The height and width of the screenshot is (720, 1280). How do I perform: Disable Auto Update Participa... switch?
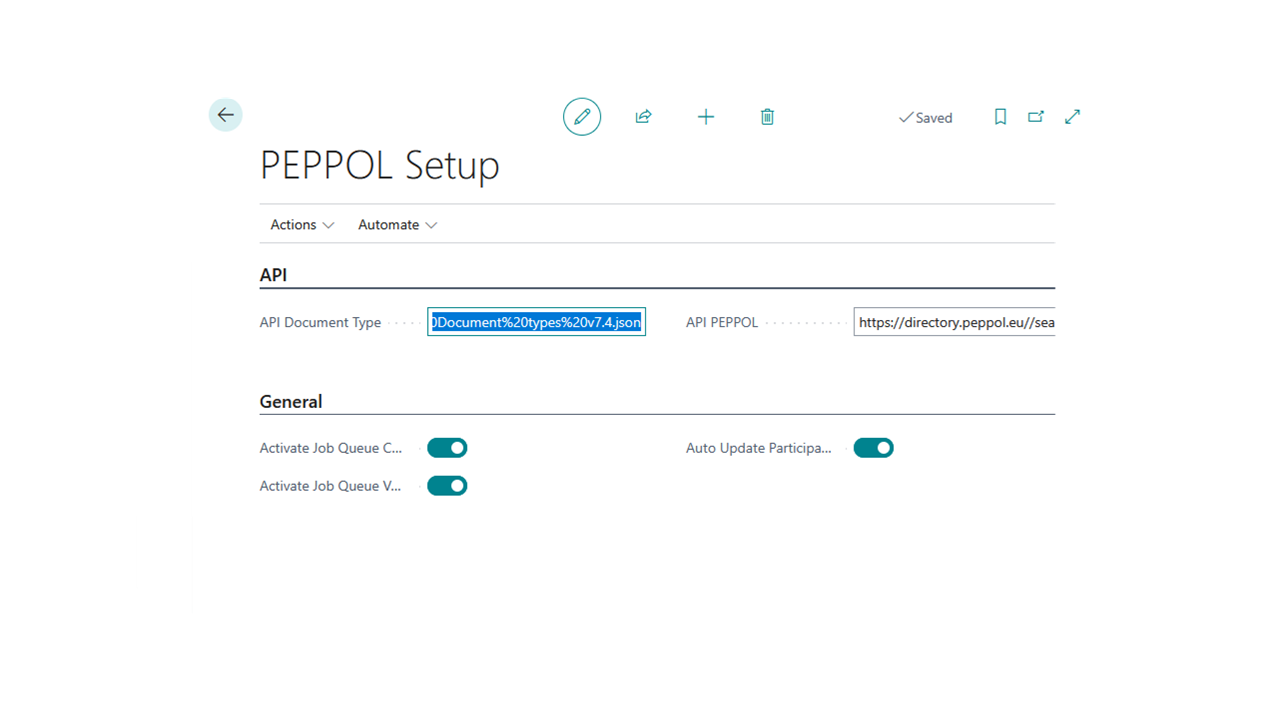[x=873, y=448]
